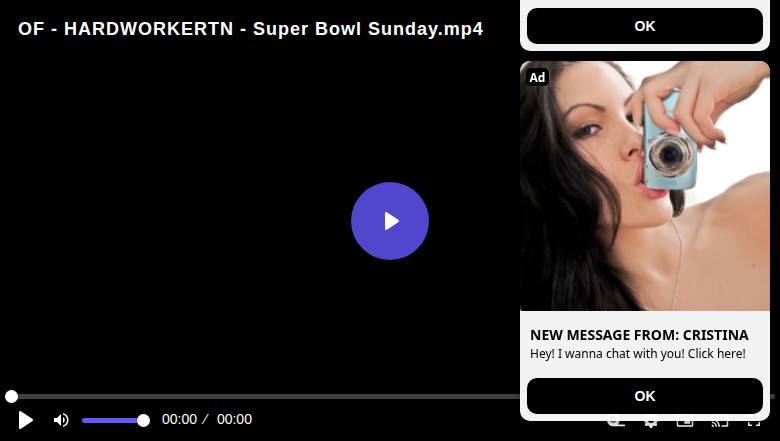Click the video title Super Bowl Sunday.mp4
This screenshot has height=441, width=780.
pyautogui.click(x=250, y=29)
